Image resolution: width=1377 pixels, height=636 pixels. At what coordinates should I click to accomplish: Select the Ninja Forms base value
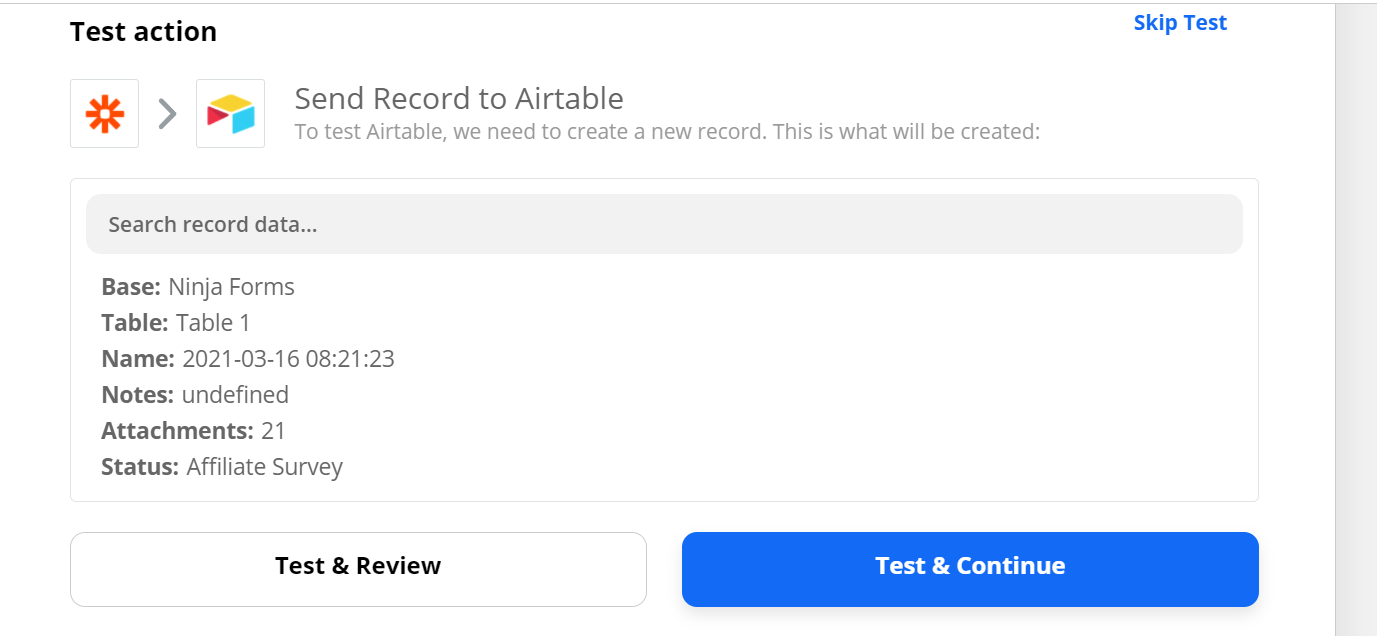[x=231, y=287]
